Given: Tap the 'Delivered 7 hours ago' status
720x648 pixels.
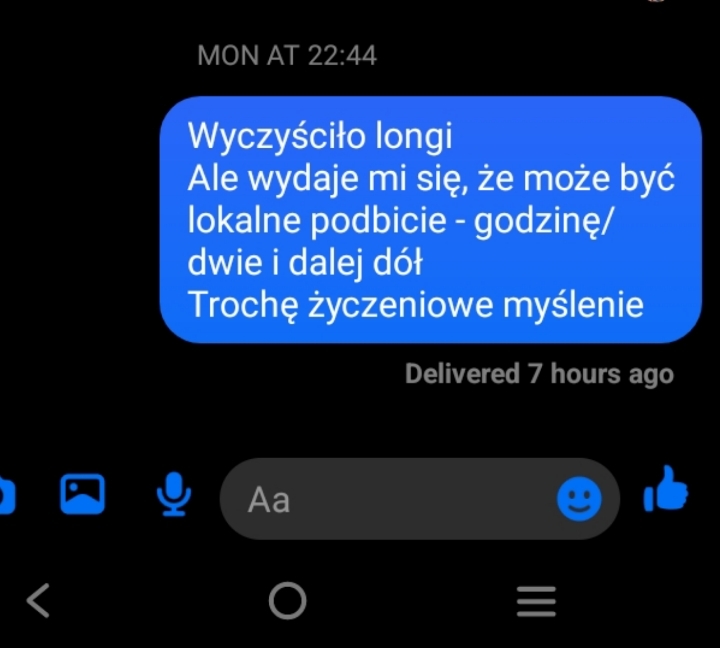Looking at the screenshot, I should [540, 374].
